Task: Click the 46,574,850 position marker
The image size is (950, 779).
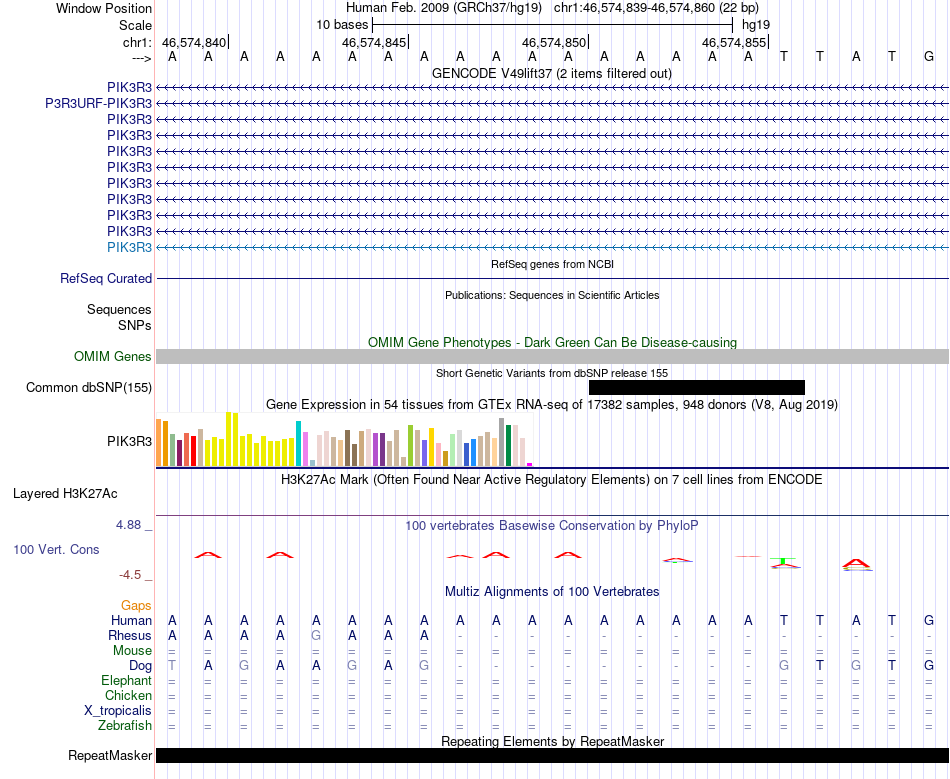Action: coord(556,42)
